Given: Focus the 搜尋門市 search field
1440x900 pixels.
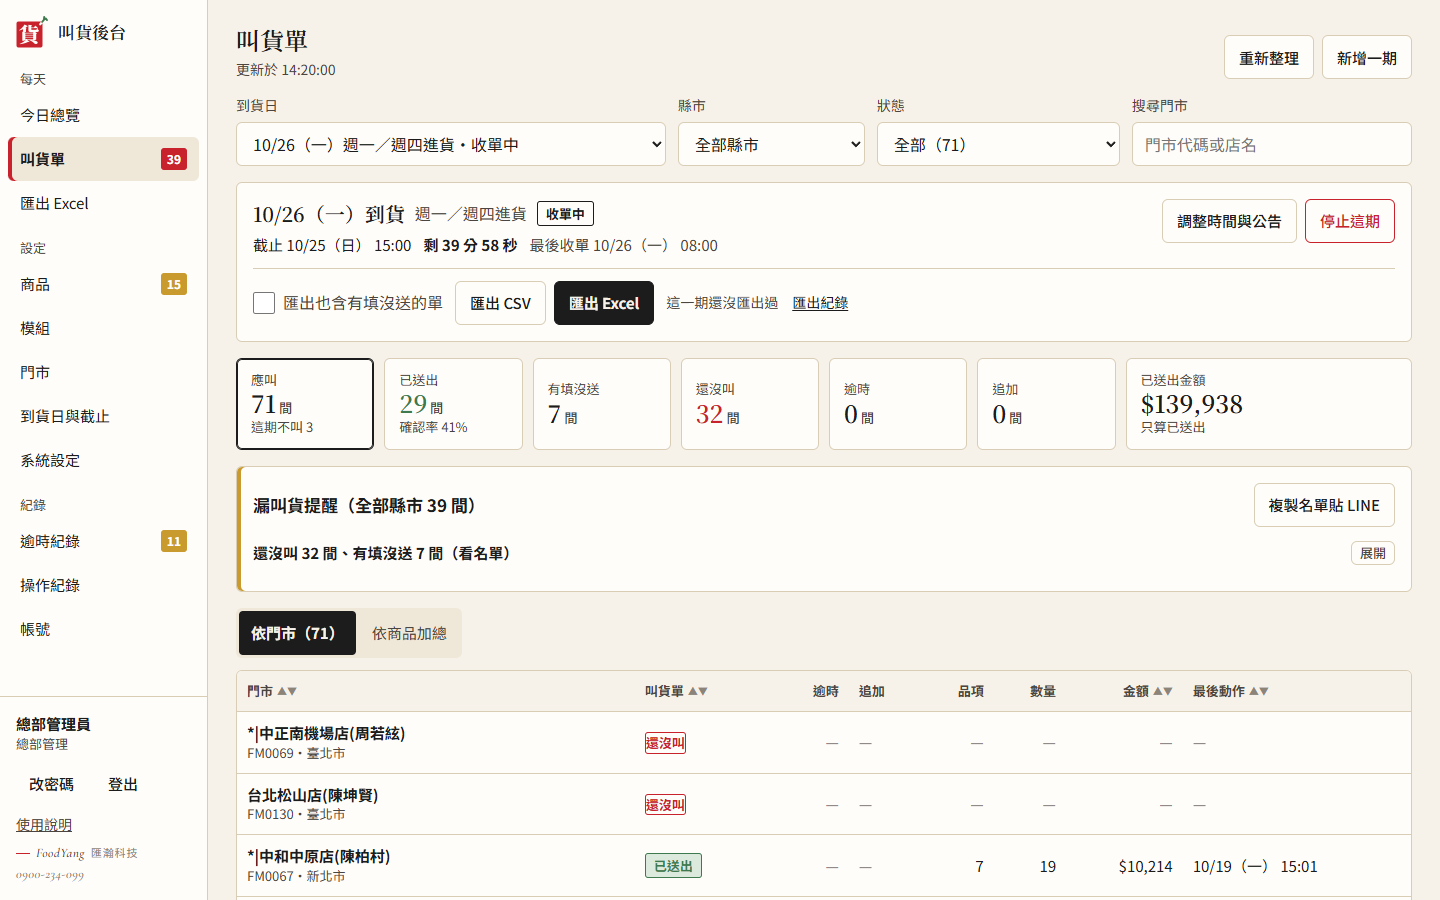Looking at the screenshot, I should [1271, 144].
